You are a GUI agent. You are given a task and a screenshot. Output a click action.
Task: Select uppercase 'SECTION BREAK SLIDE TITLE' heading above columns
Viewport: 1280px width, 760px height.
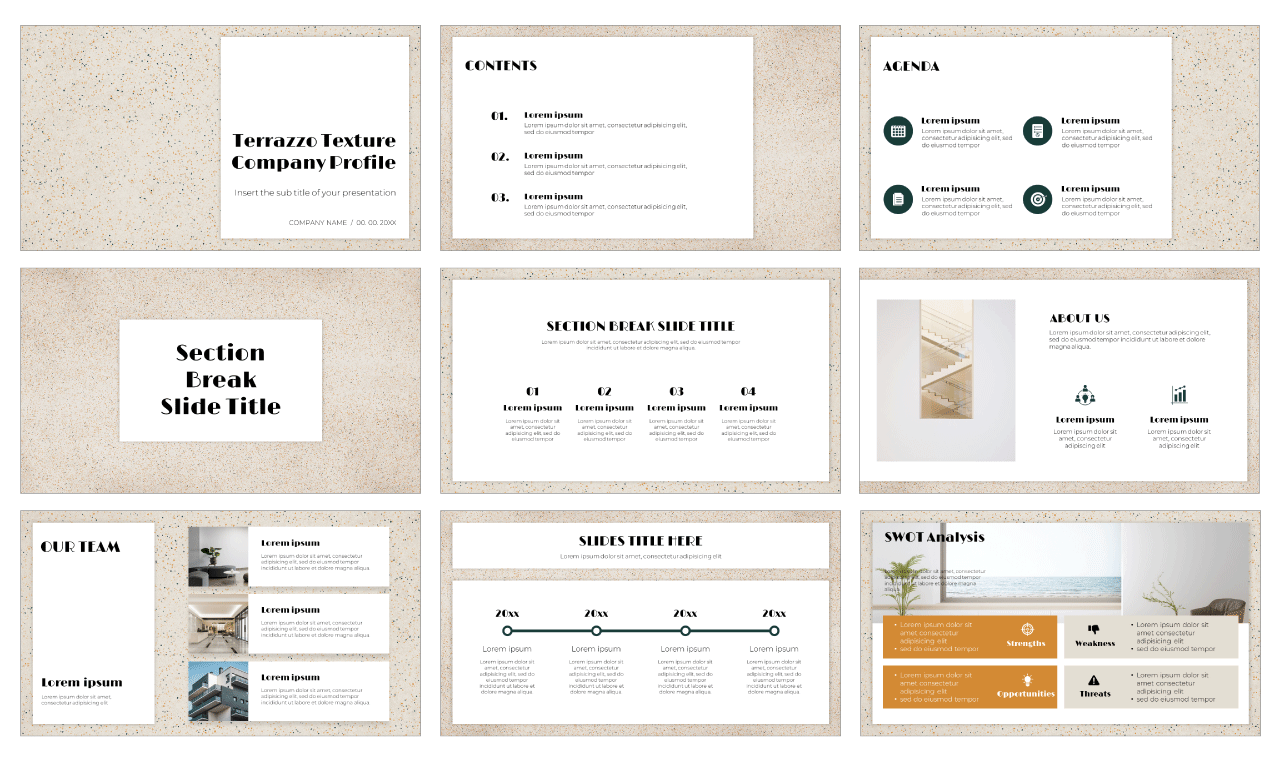[x=640, y=326]
